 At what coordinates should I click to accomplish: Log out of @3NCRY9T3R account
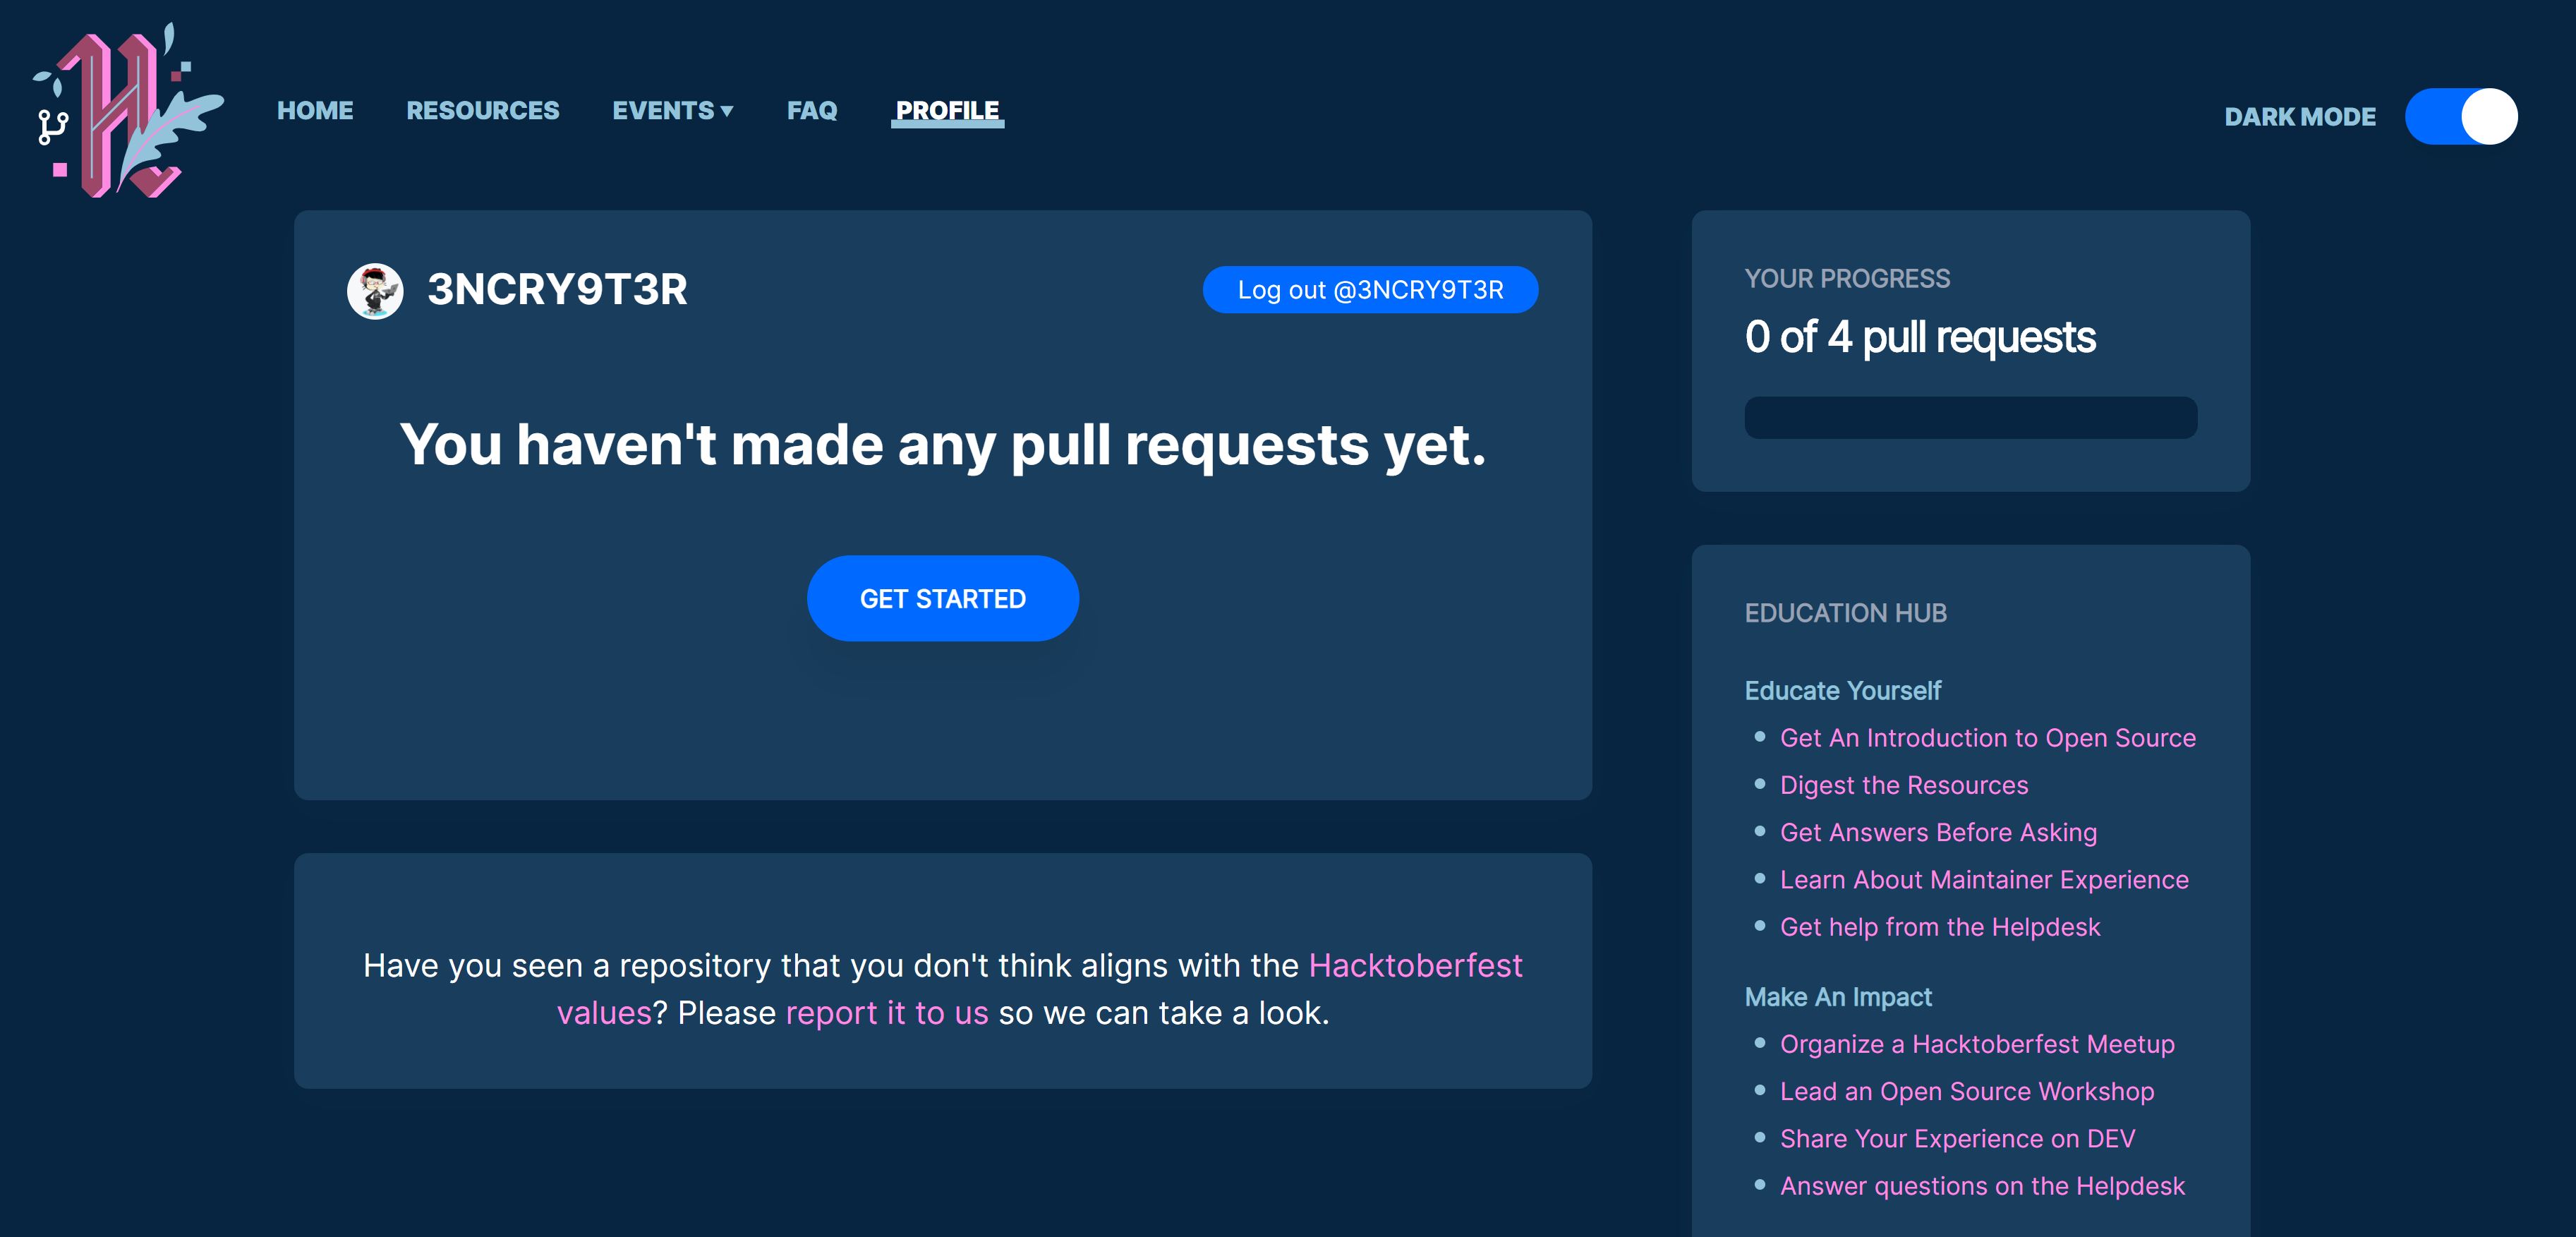[x=1369, y=290]
